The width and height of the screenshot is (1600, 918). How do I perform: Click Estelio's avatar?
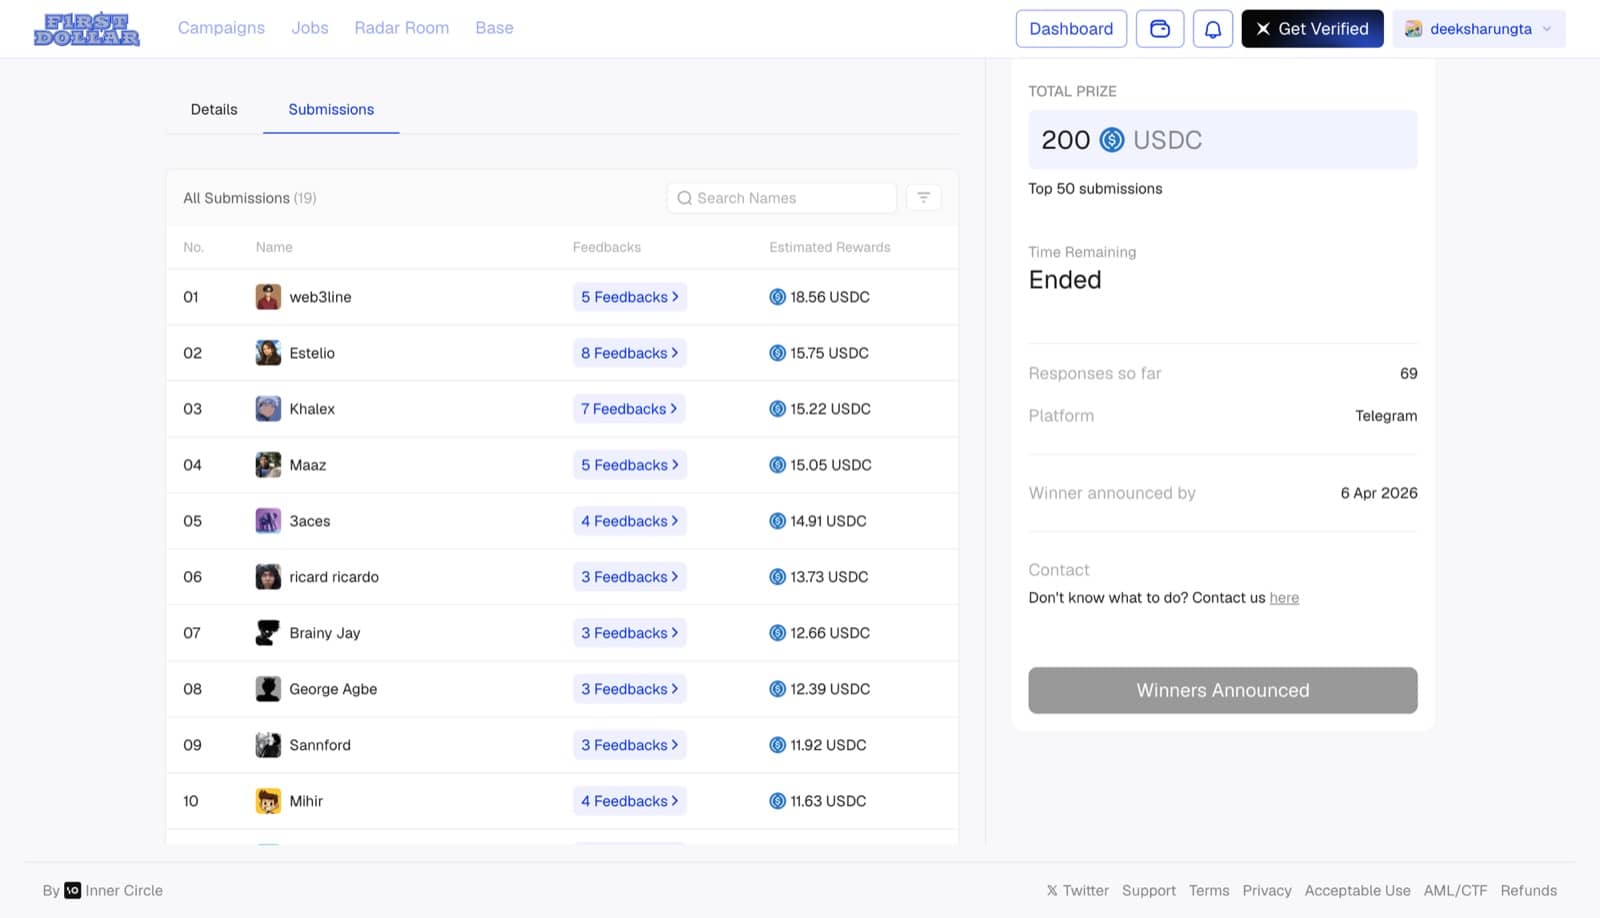tap(268, 353)
